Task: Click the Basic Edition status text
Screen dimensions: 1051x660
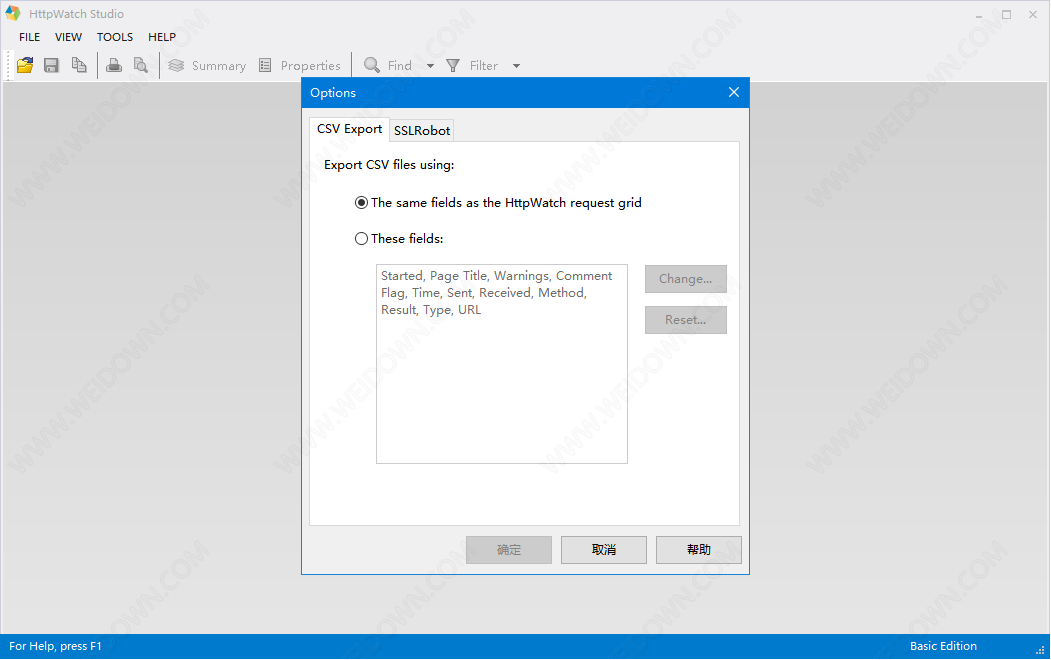Action: tap(943, 646)
